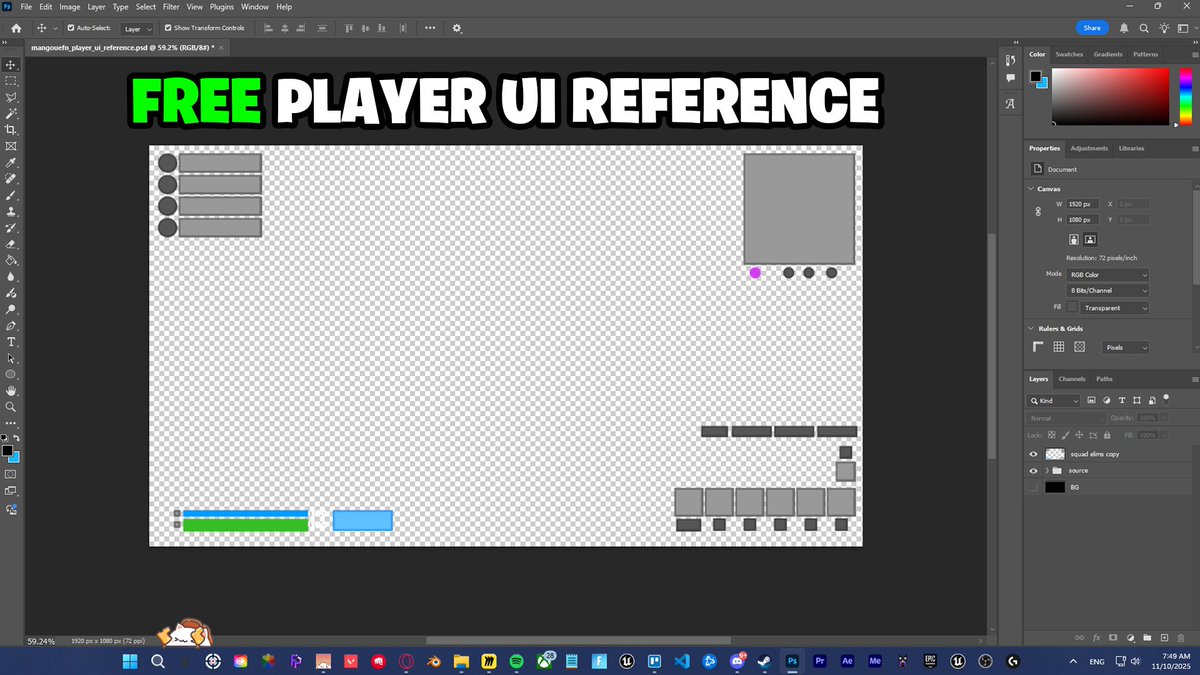1200x675 pixels.
Task: Open the Plugins menu
Action: coord(222,7)
